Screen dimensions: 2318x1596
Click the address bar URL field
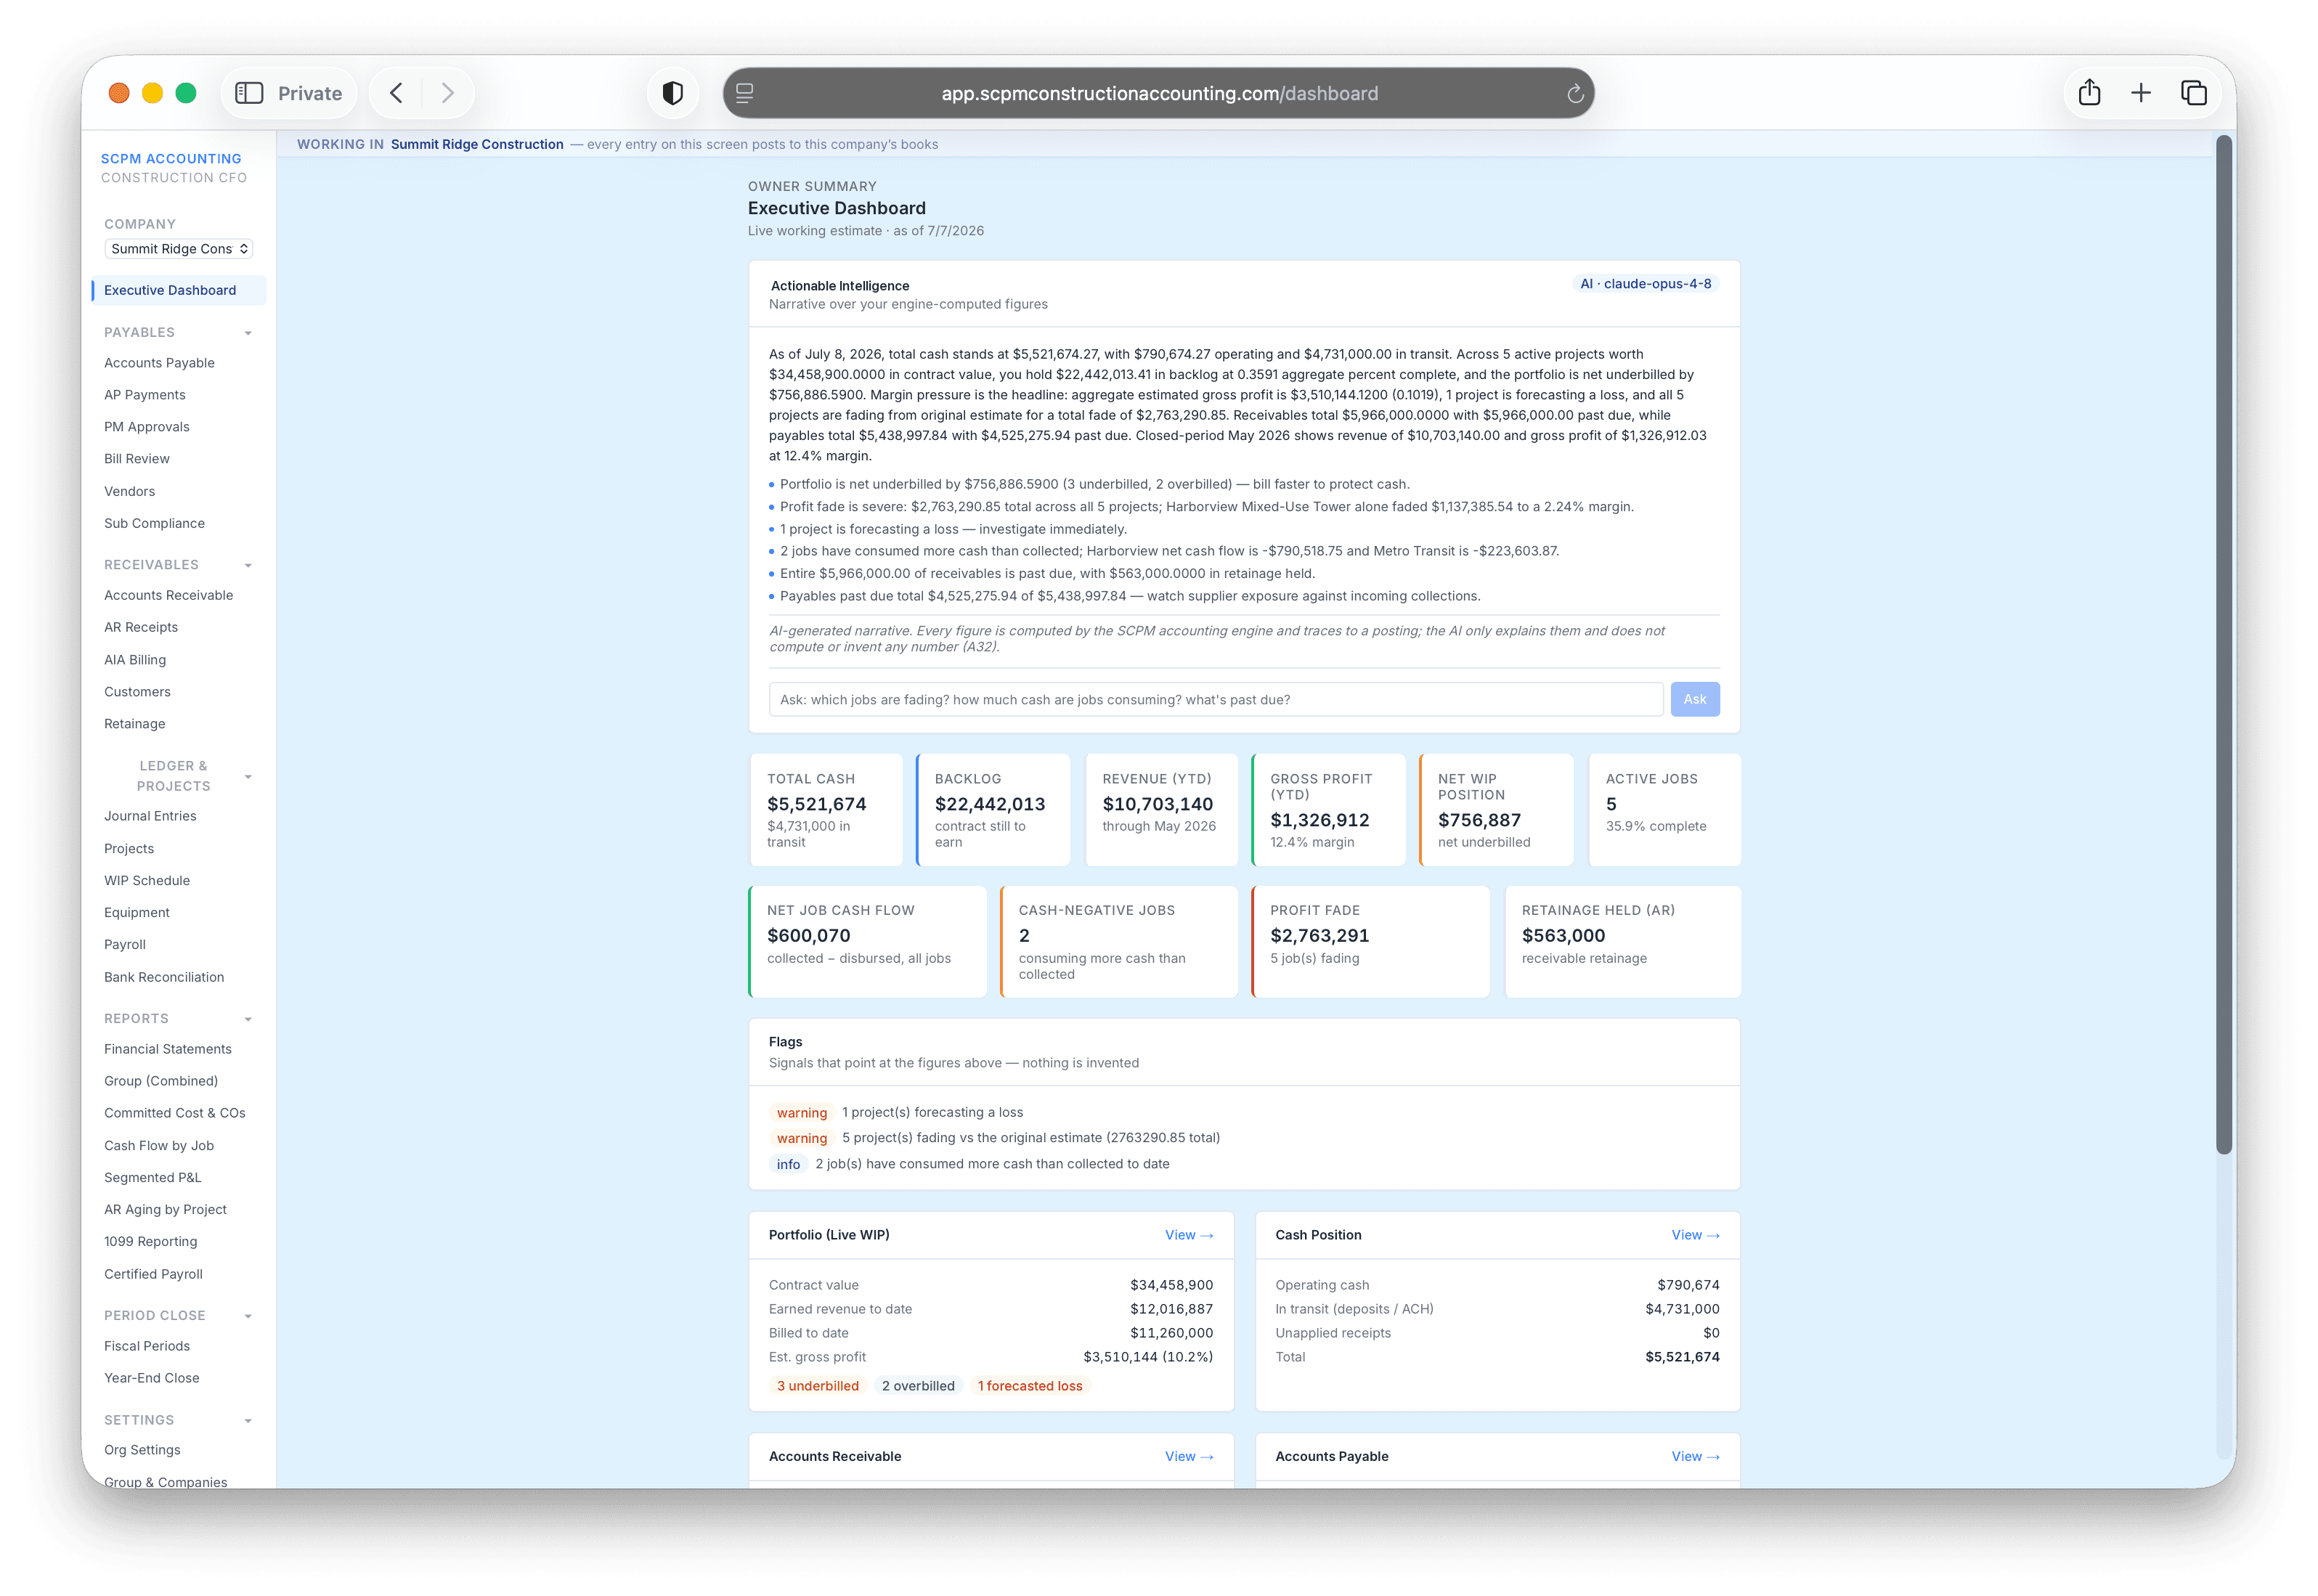(x=1159, y=93)
